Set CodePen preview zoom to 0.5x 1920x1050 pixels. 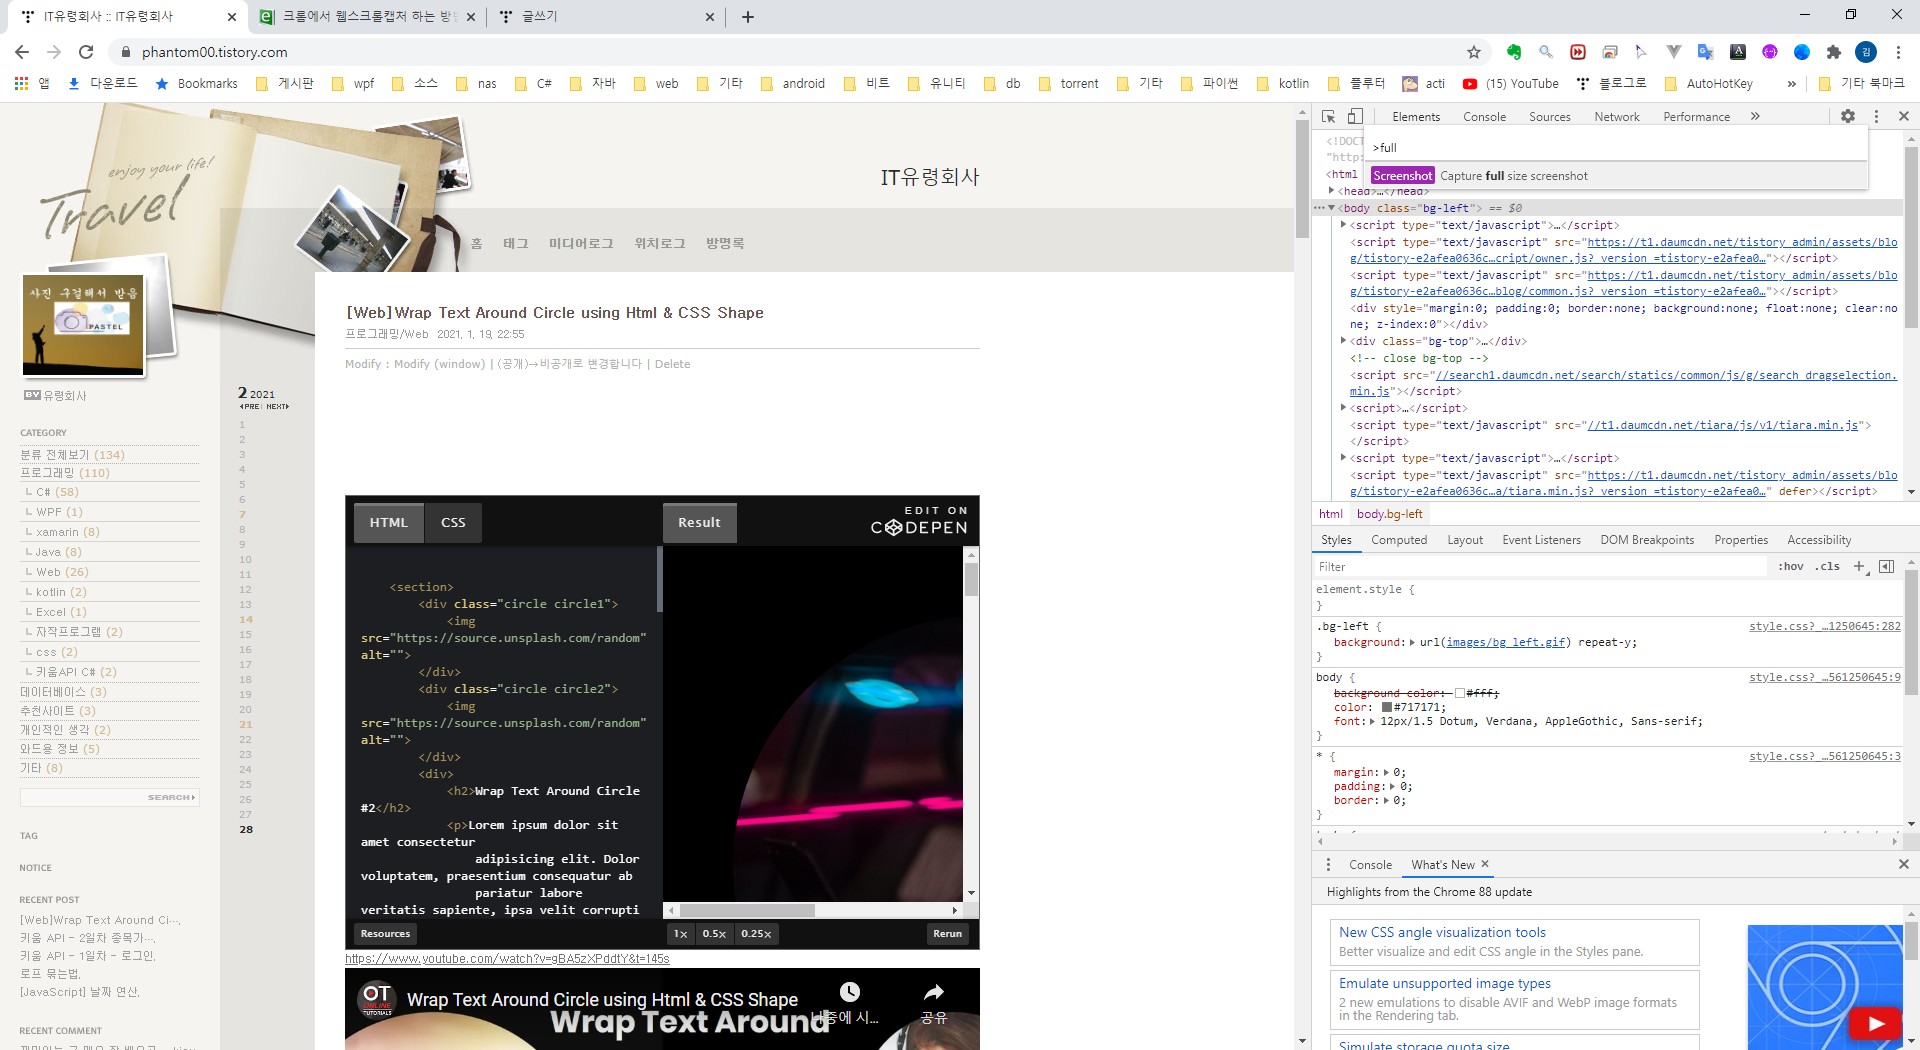[x=714, y=934]
